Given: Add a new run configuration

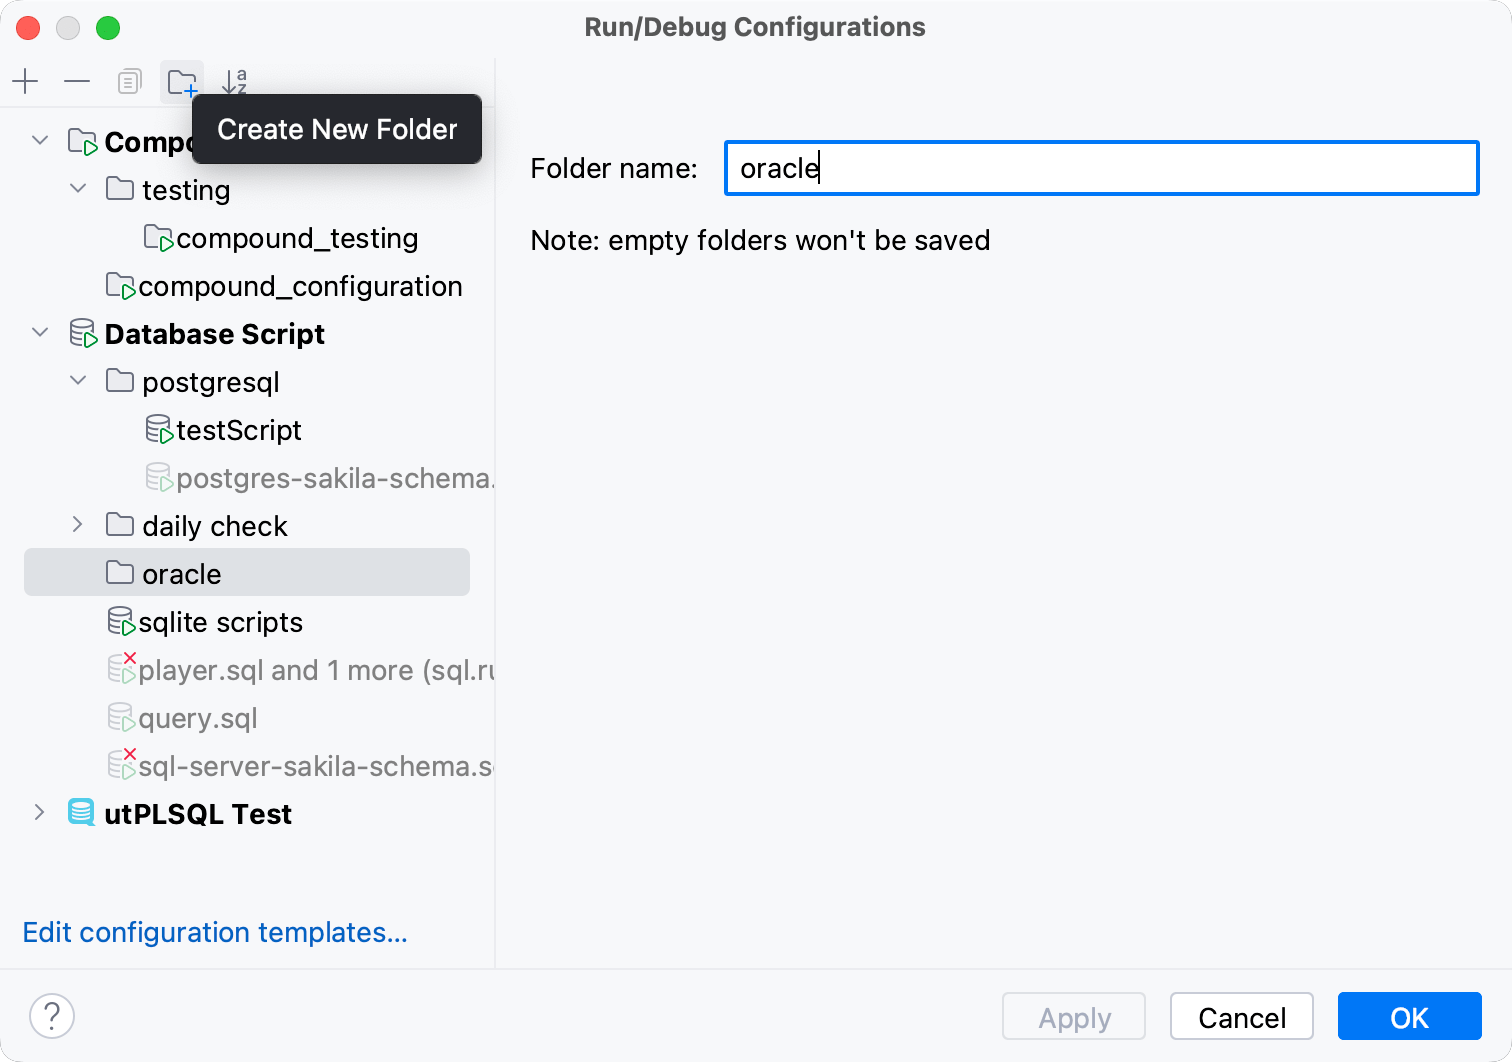Looking at the screenshot, I should (x=25, y=81).
